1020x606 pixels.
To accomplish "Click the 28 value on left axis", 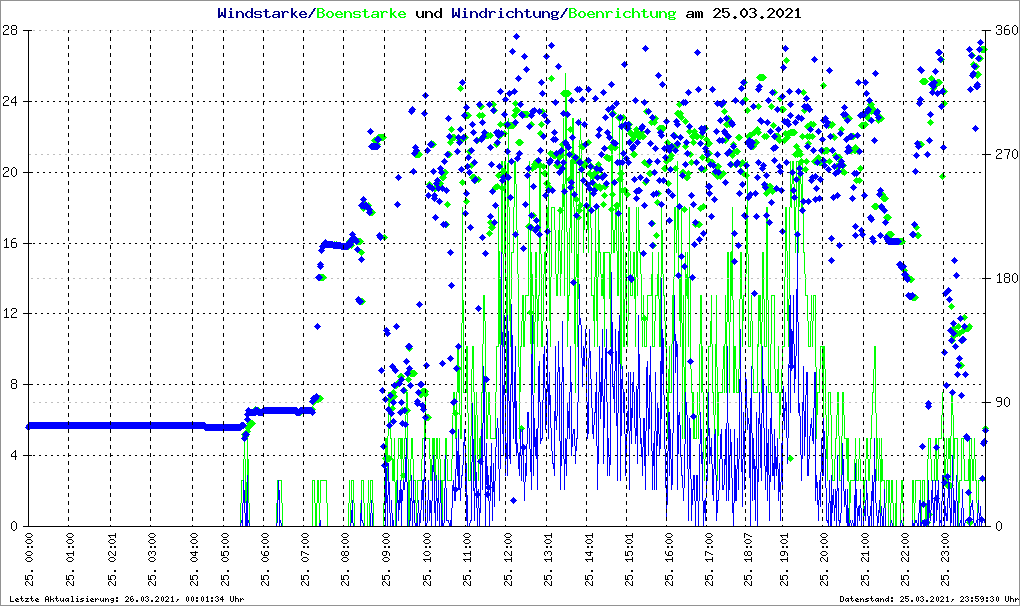I will (13, 31).
